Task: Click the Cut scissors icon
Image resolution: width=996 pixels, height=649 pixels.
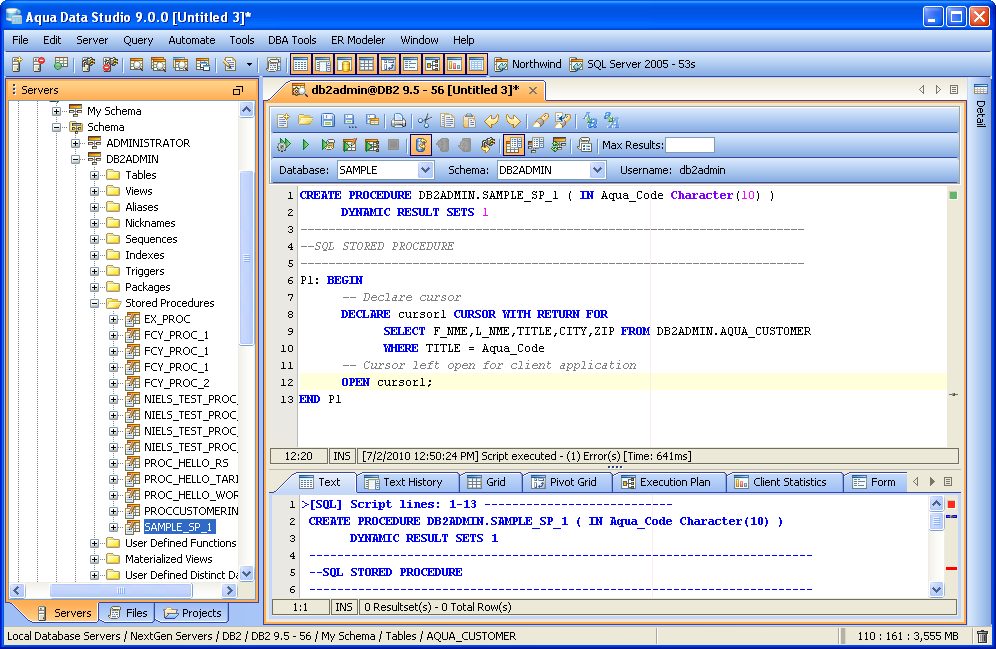Action: coord(425,120)
